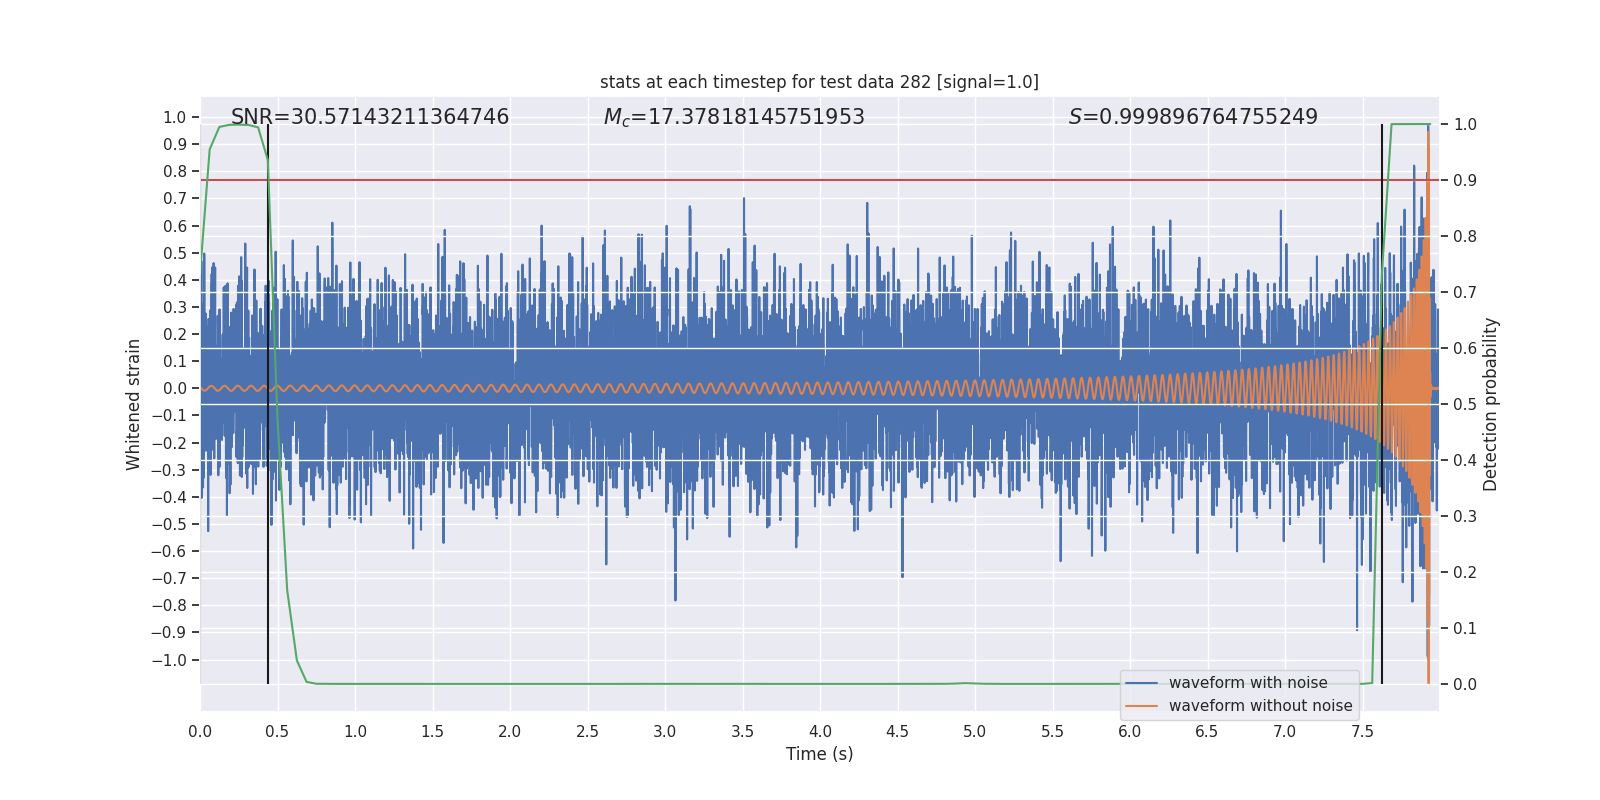Image resolution: width=1600 pixels, height=800 pixels.
Task: Click 'waveform with noise' legend entry
Action: coord(1248,683)
